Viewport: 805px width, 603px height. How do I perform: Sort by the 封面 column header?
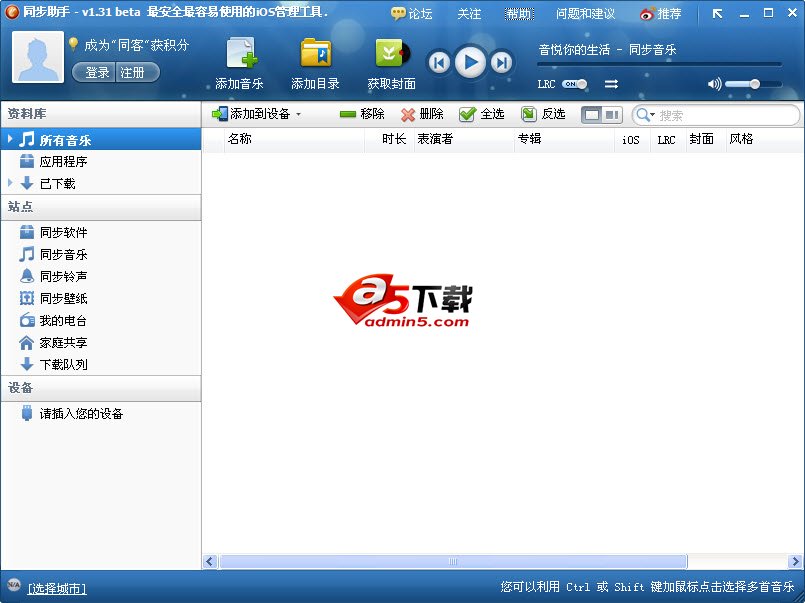(706, 140)
